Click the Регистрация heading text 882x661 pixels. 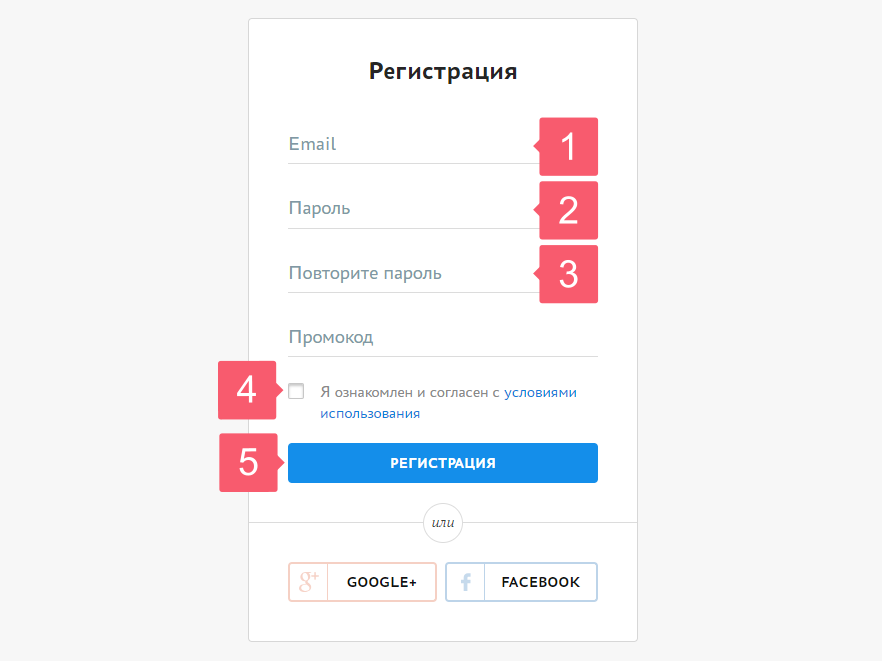(443, 72)
